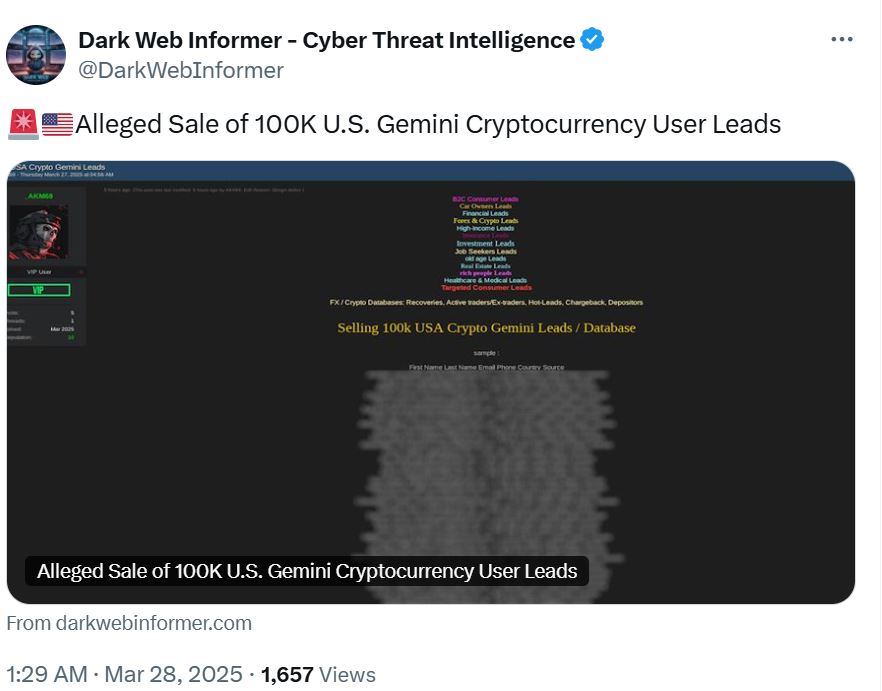Click the card caption overlay at image bottom
This screenshot has width=882, height=691.
[x=307, y=571]
